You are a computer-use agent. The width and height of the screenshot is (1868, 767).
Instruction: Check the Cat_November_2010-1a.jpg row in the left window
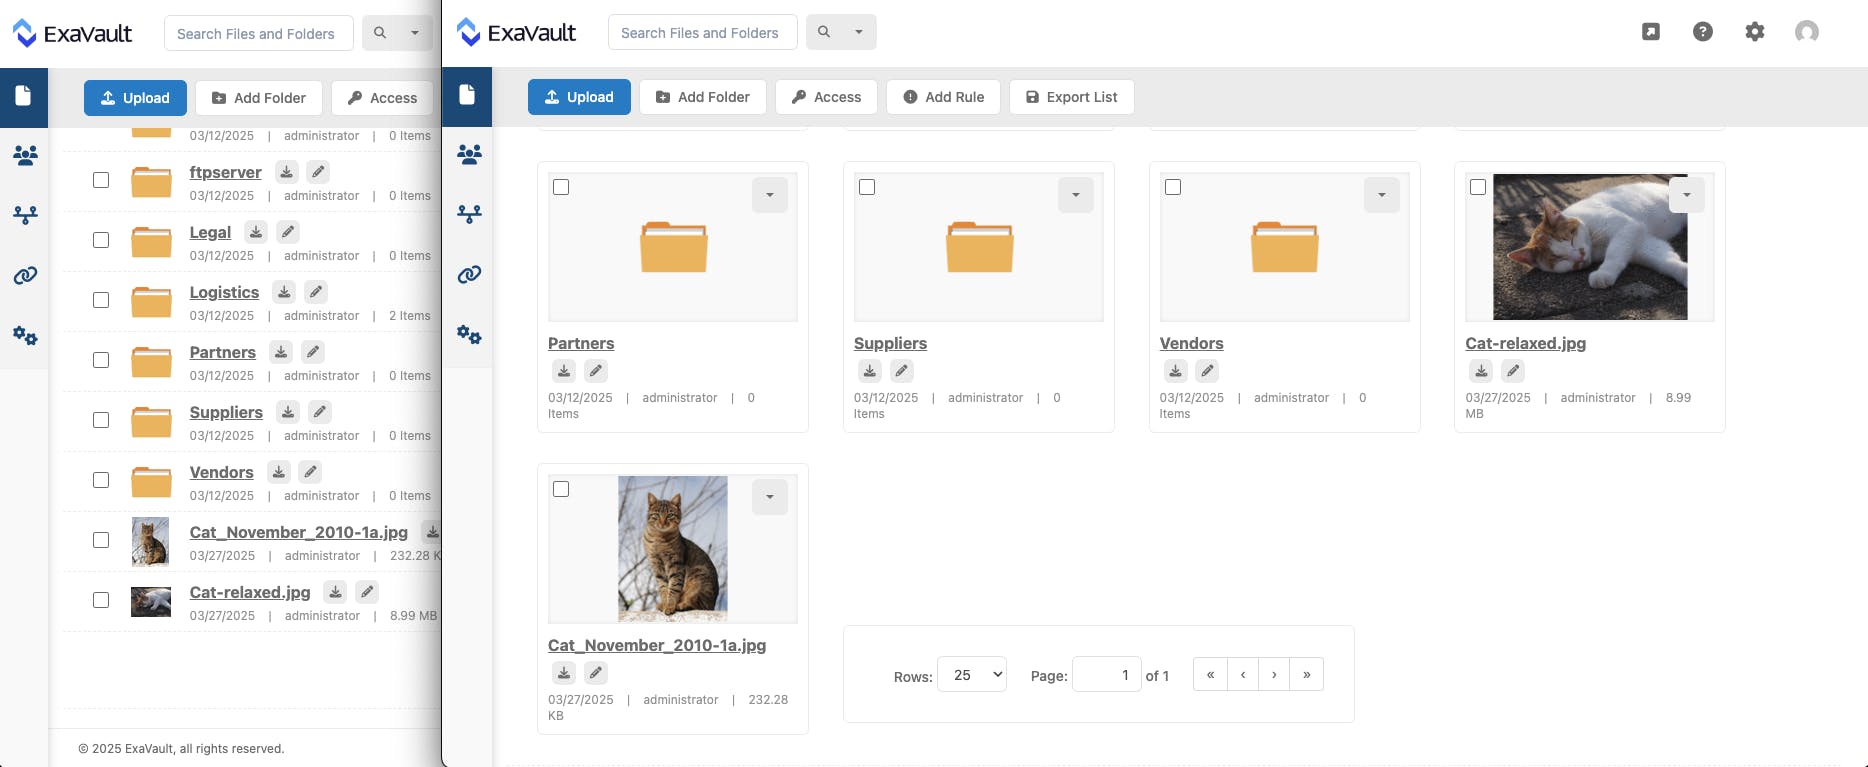click(101, 540)
